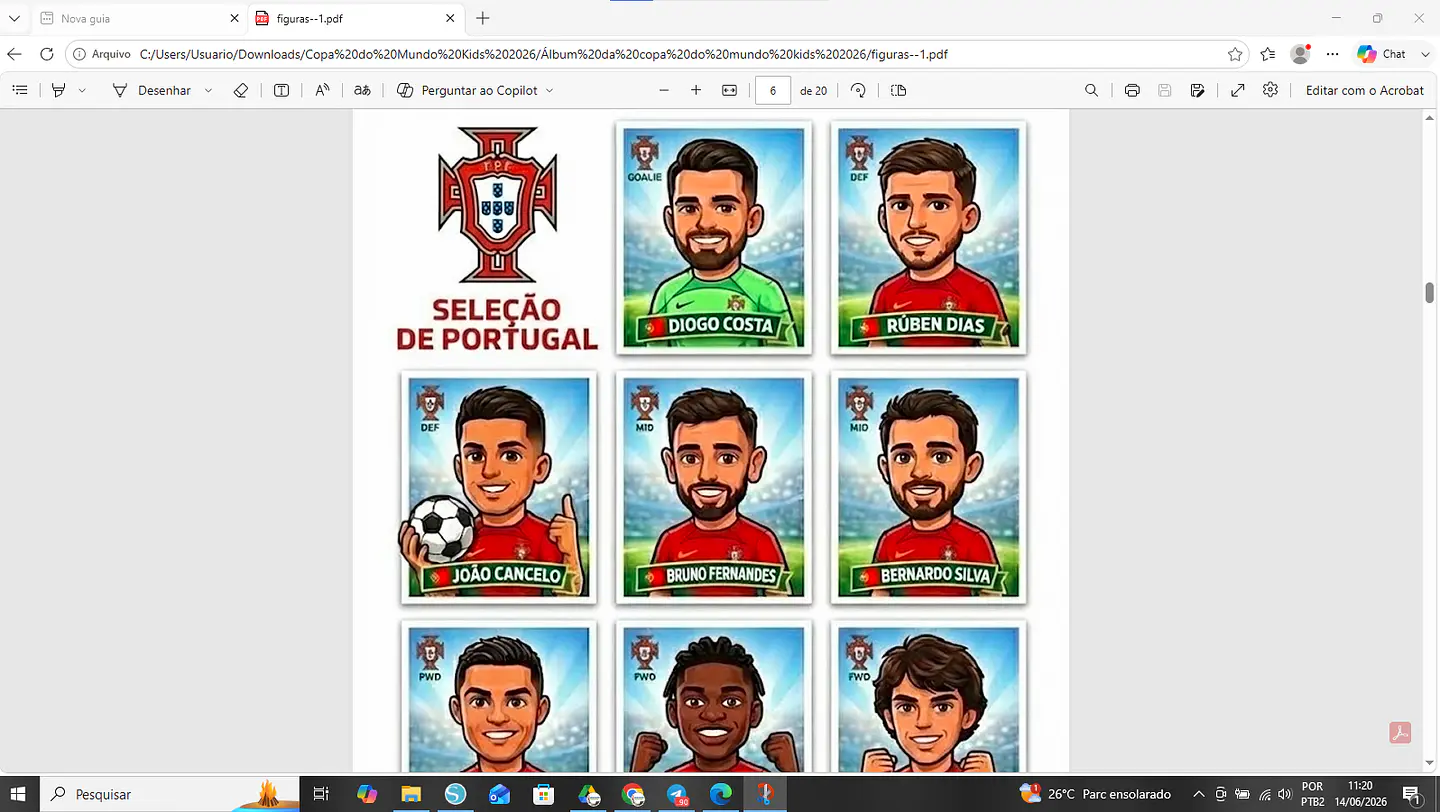Open Task View on the taskbar
The height and width of the screenshot is (812, 1440).
click(321, 794)
